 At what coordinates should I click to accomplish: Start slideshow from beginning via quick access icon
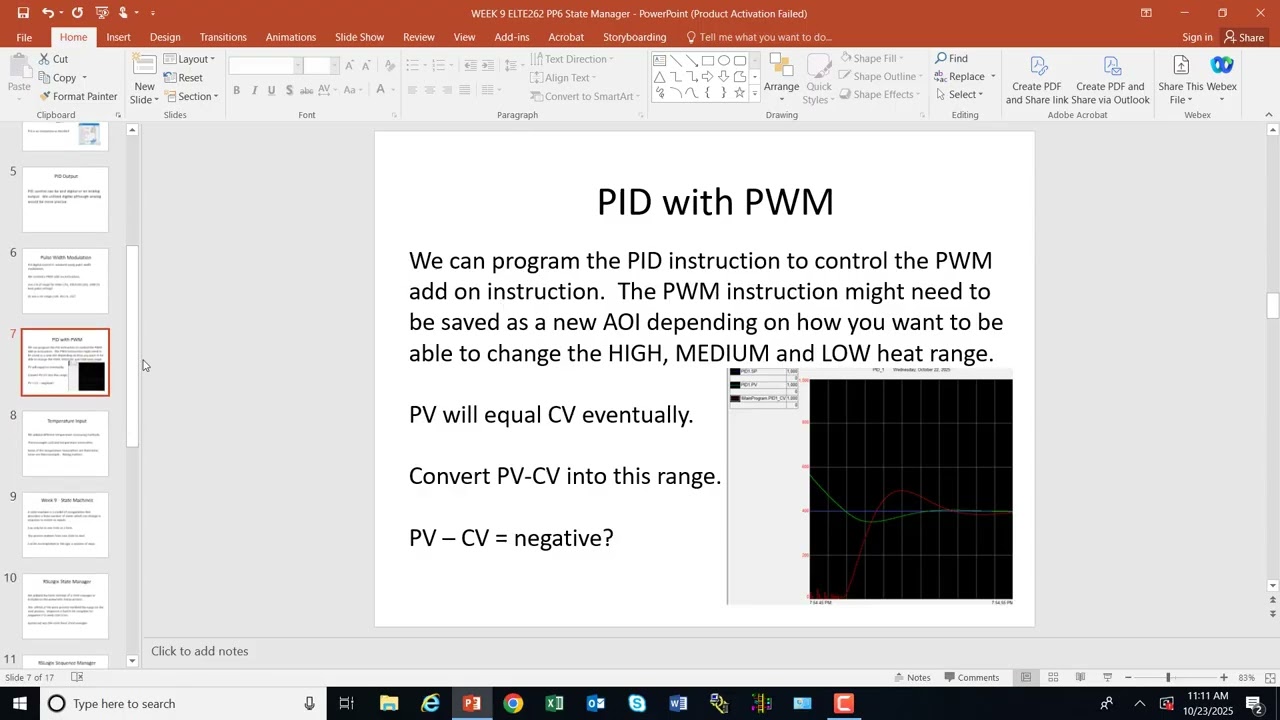pyautogui.click(x=101, y=13)
